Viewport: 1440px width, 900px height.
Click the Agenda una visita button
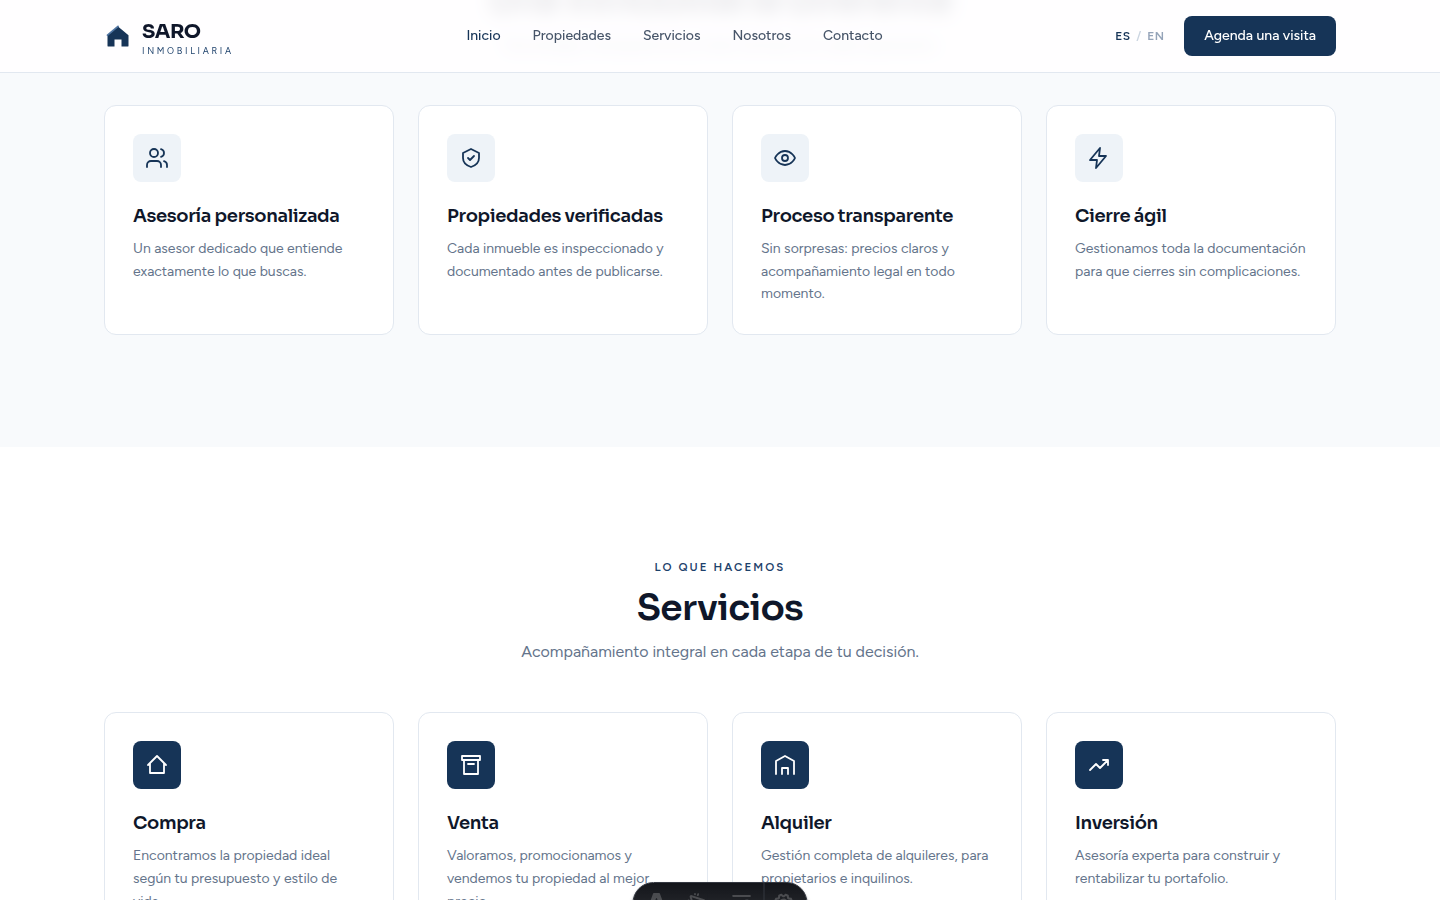[1260, 36]
